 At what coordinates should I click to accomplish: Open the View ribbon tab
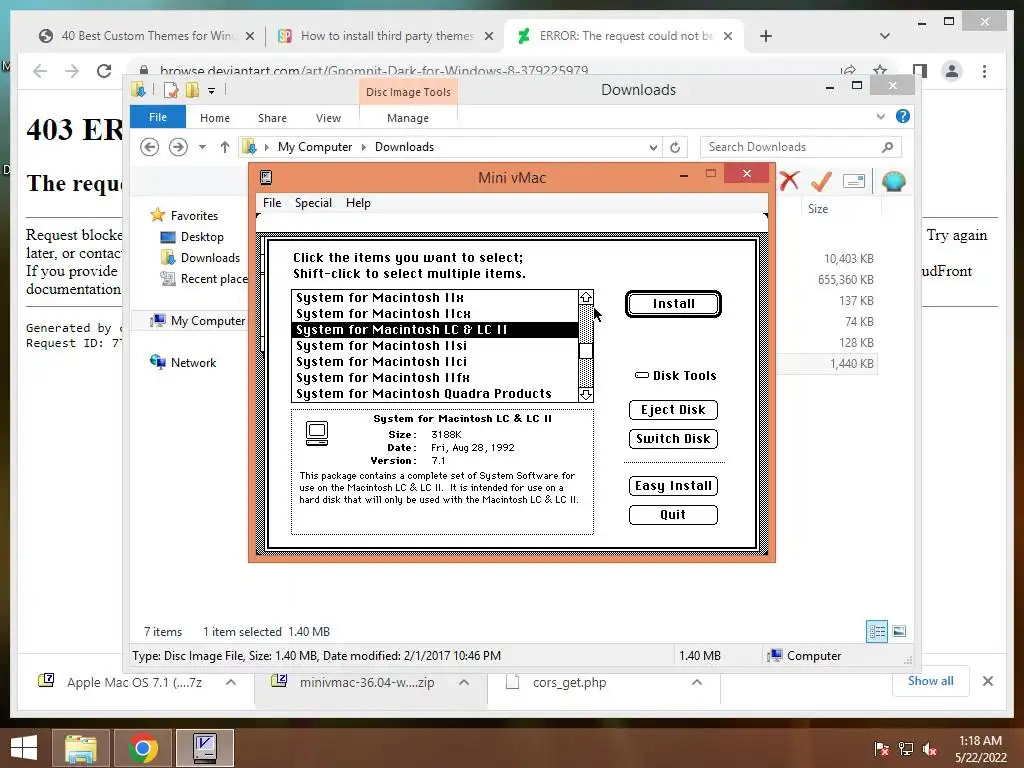[x=328, y=118]
